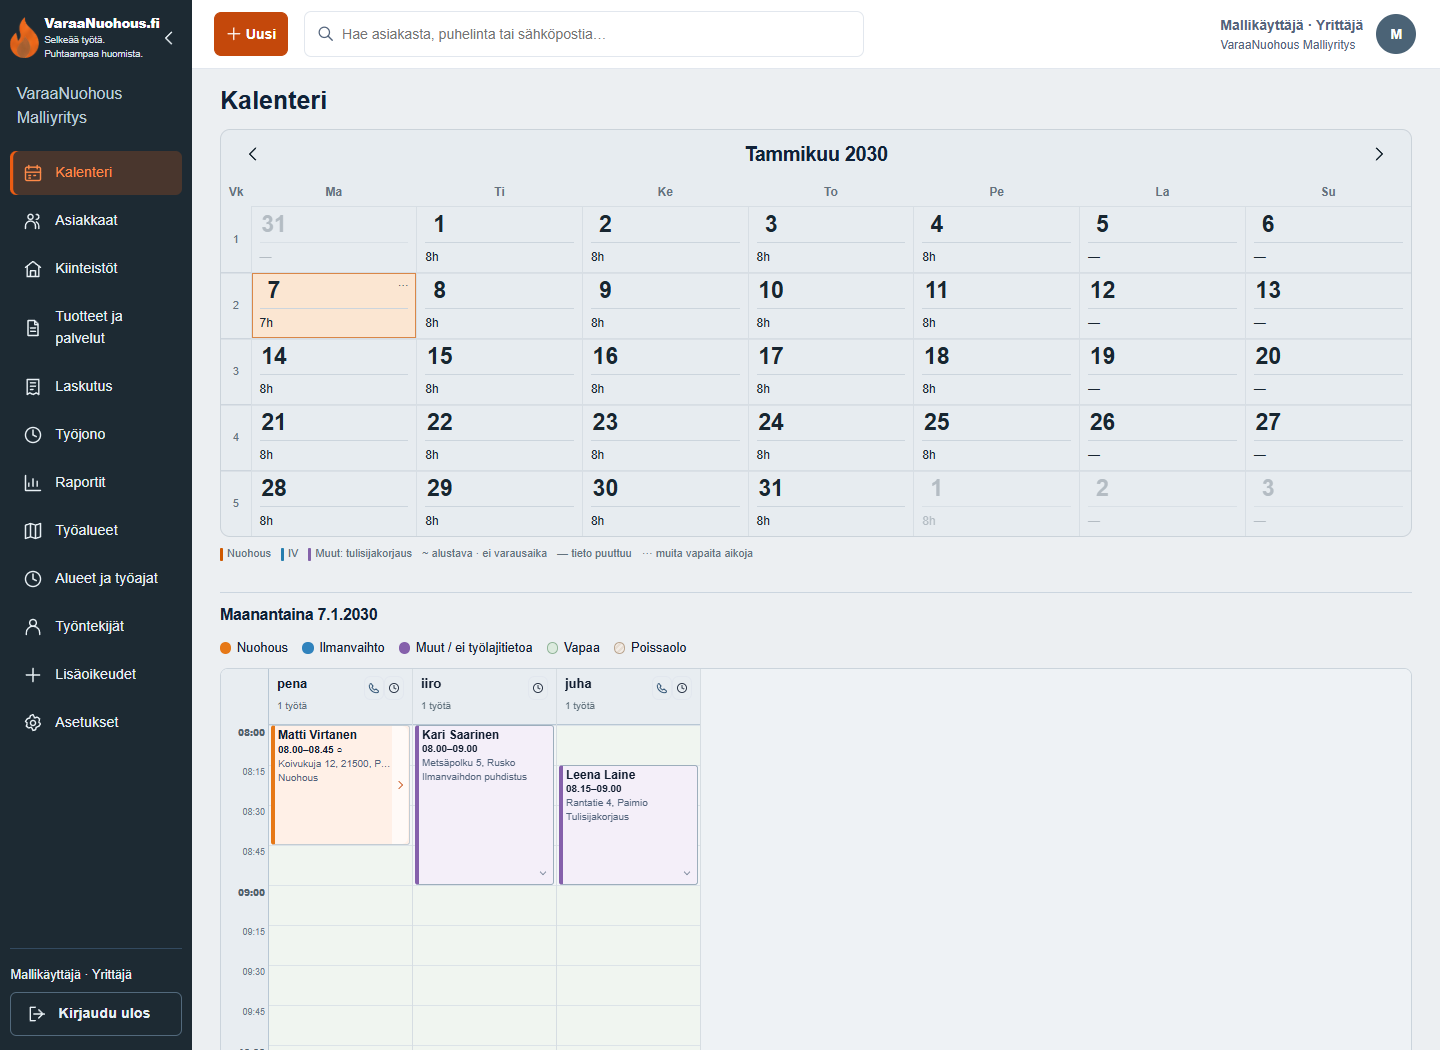Toggle the Poissaolo legend filter
This screenshot has height=1050, width=1440.
click(650, 648)
